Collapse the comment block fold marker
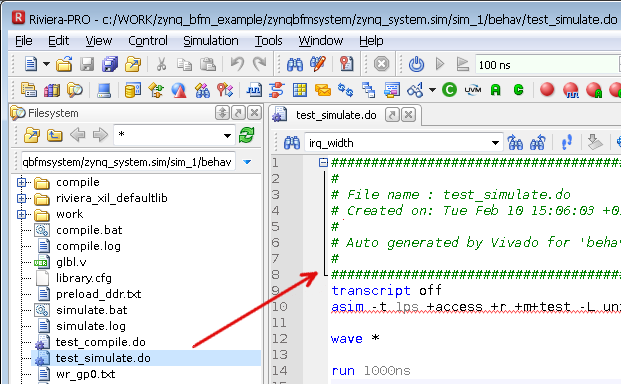The height and width of the screenshot is (384, 621). 324,162
